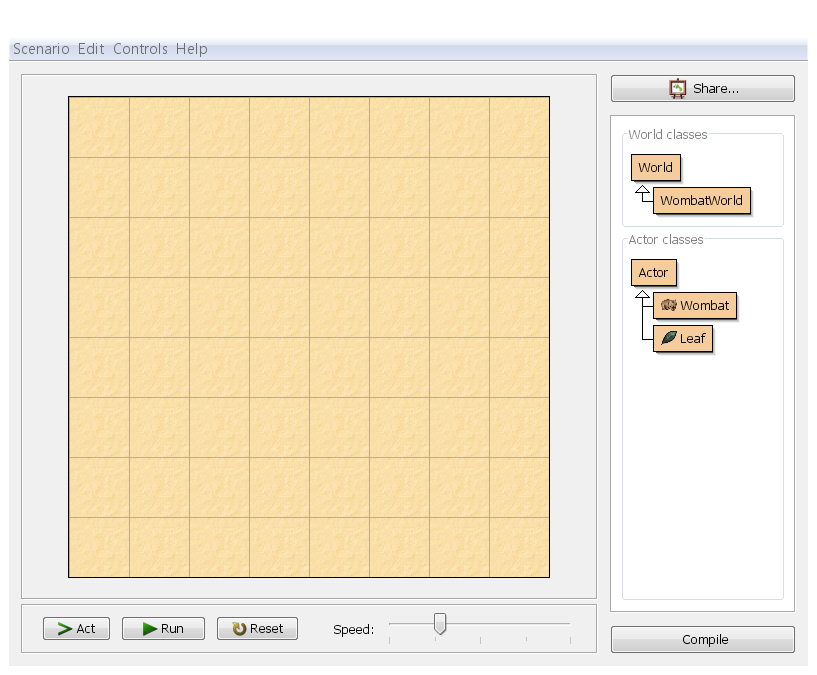Click the bottom-right cell of the world grid

(519, 547)
